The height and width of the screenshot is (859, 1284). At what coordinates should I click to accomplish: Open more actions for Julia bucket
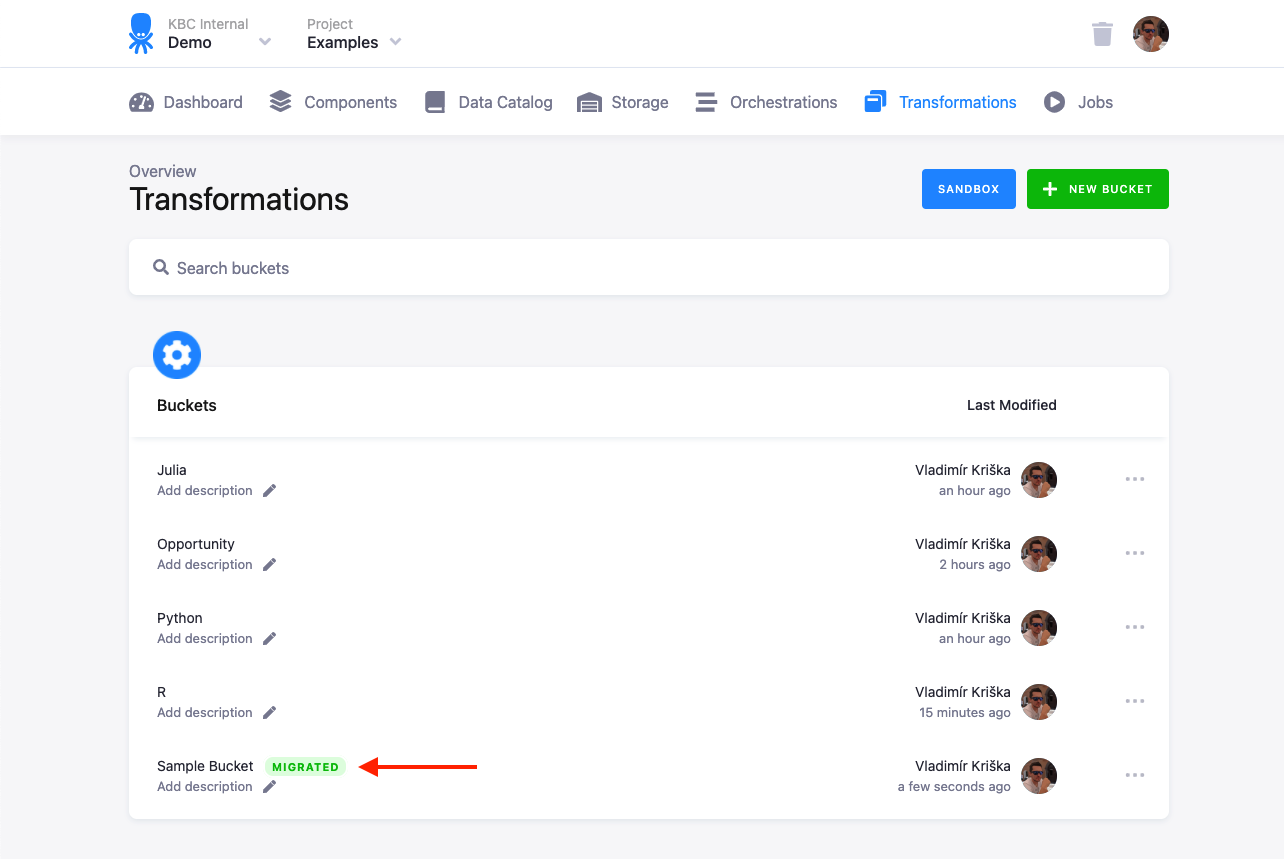click(x=1134, y=479)
